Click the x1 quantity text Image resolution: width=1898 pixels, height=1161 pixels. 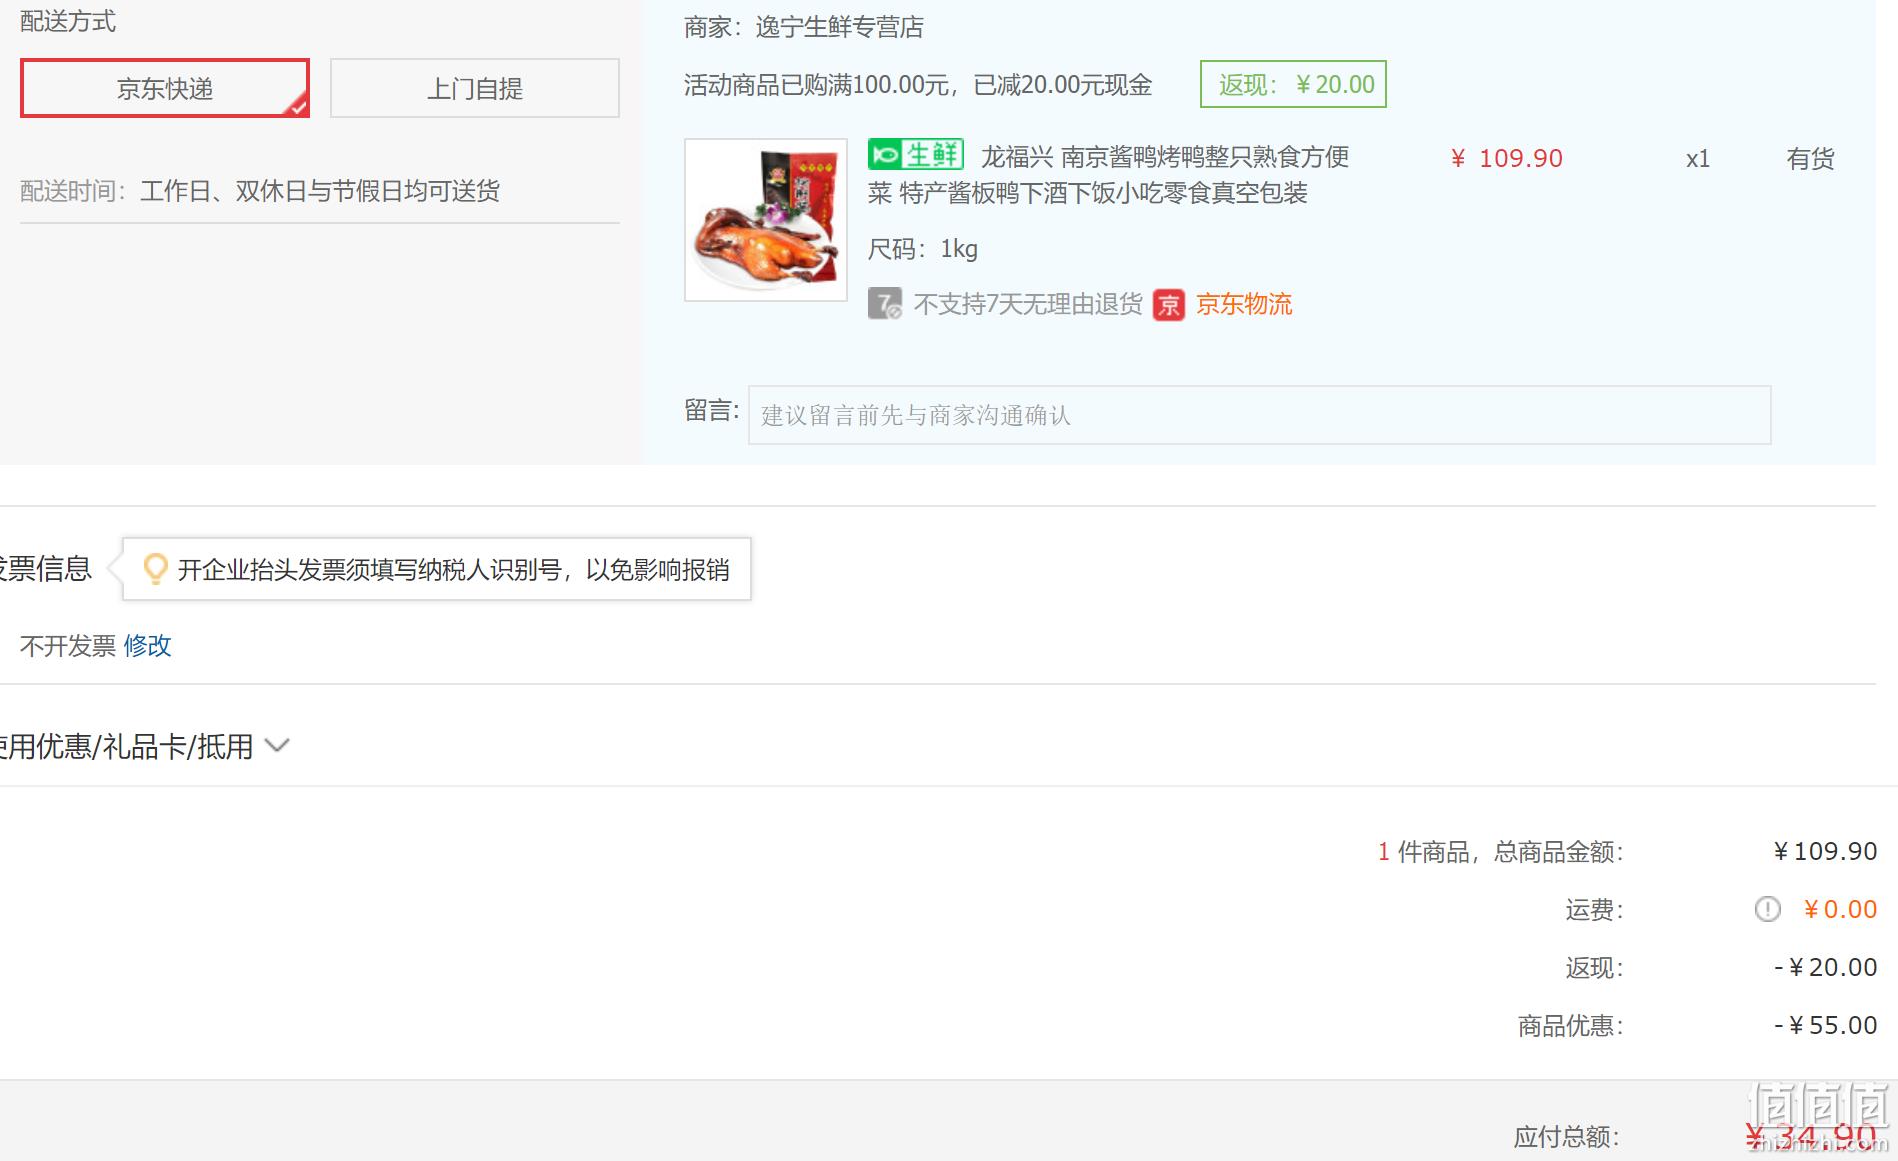point(1698,159)
